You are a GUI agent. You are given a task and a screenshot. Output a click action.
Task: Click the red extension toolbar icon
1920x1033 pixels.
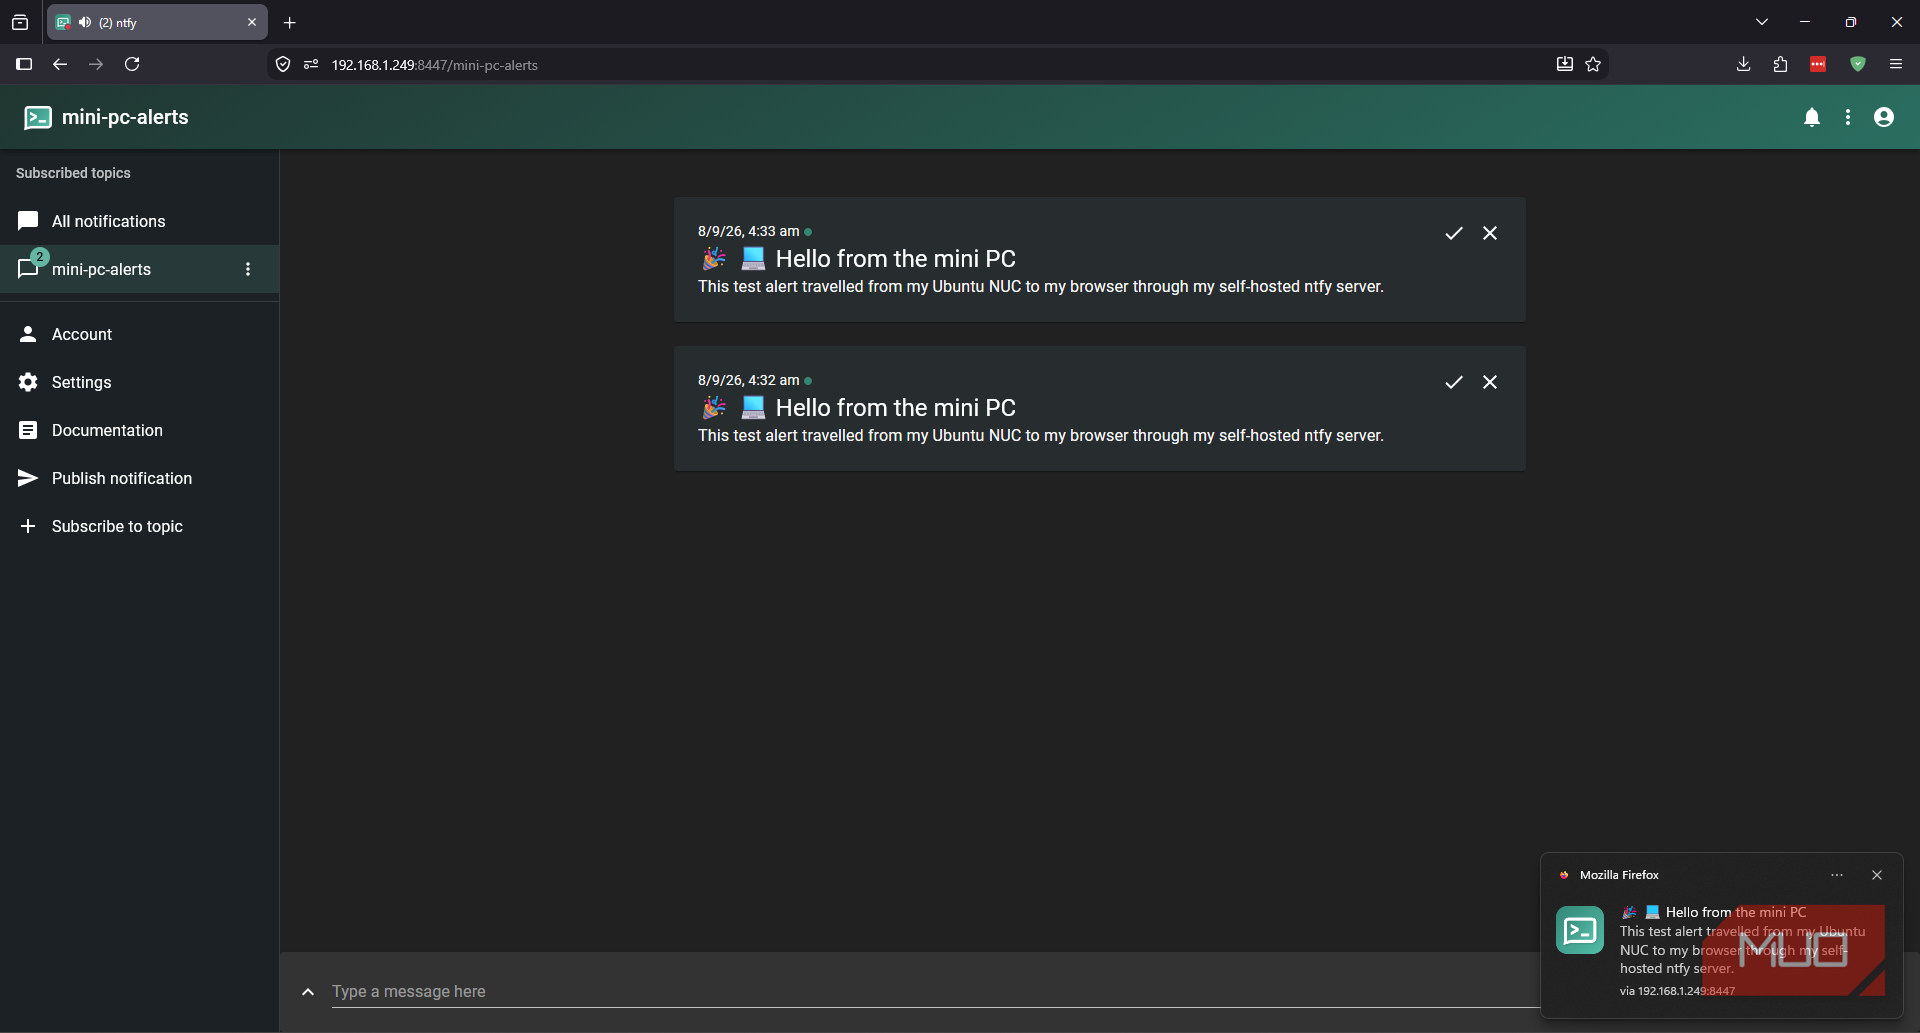click(1818, 64)
